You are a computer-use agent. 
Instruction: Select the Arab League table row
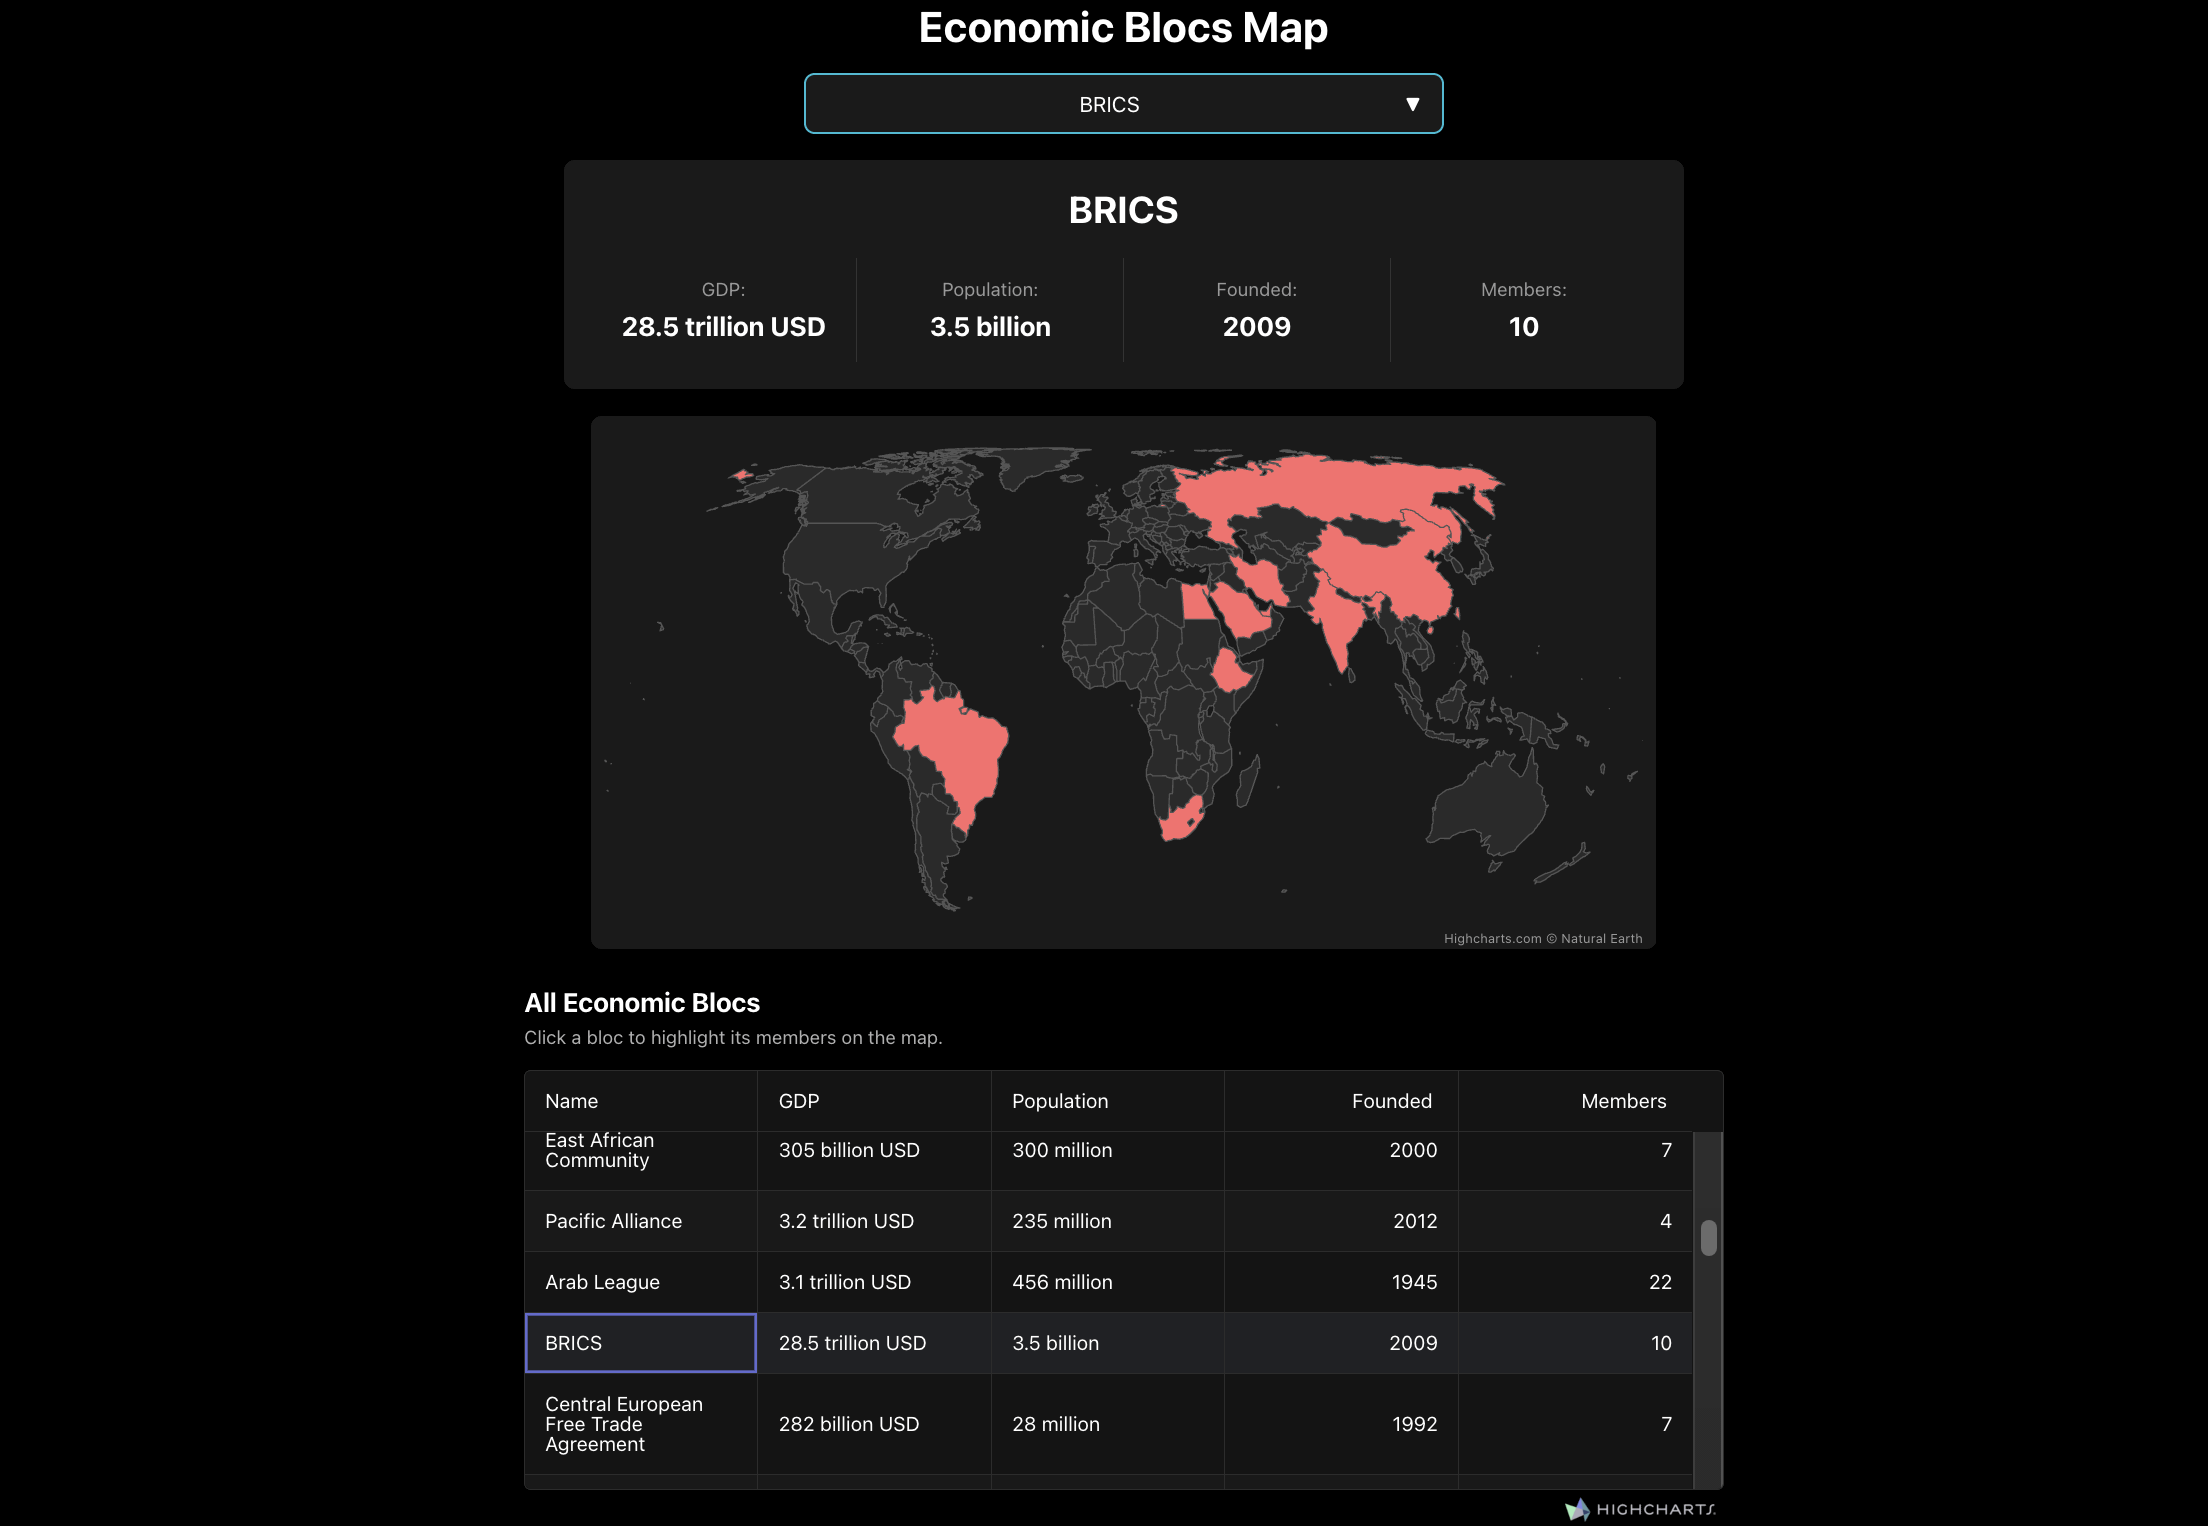pyautogui.click(x=602, y=1282)
